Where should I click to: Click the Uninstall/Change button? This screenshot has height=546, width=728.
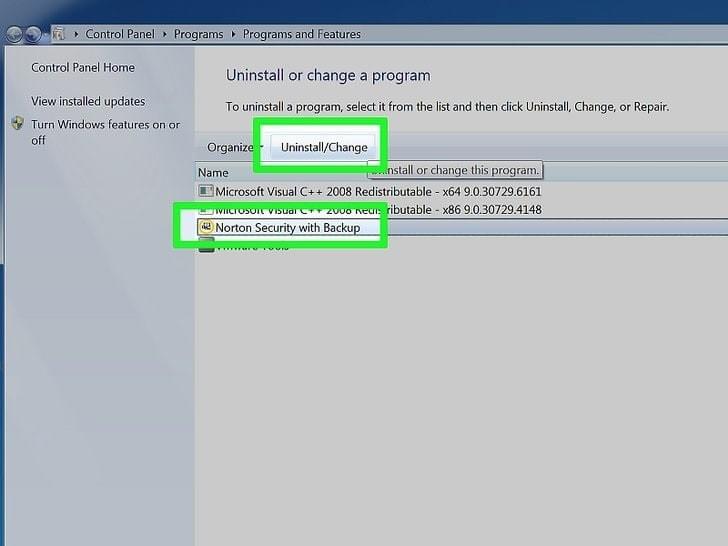pyautogui.click(x=324, y=147)
